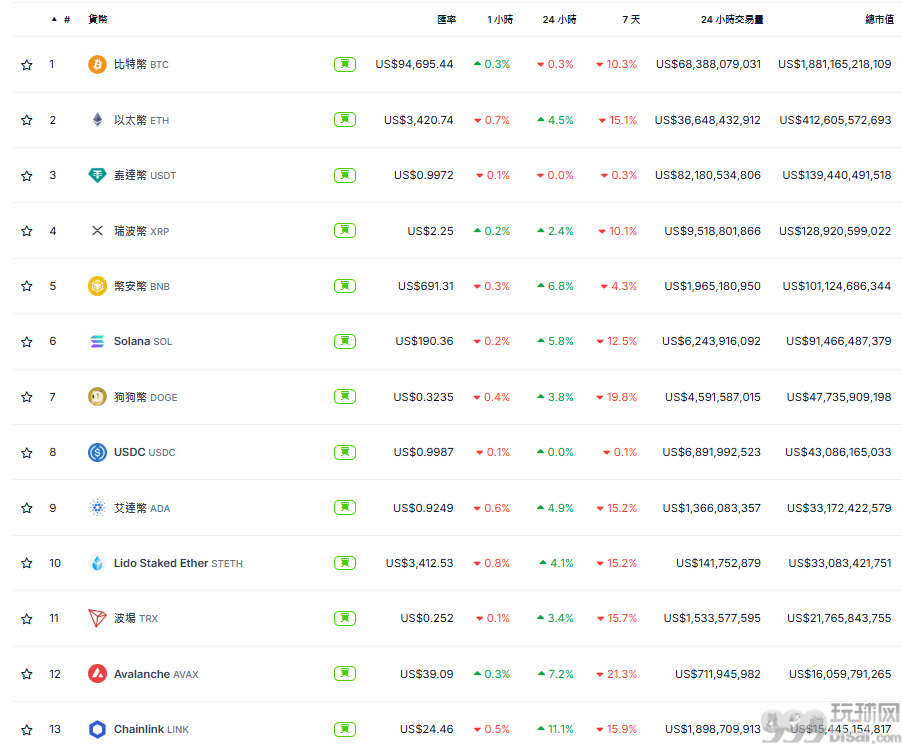Click USDT 24h volume US$82,180,534,806

click(708, 175)
